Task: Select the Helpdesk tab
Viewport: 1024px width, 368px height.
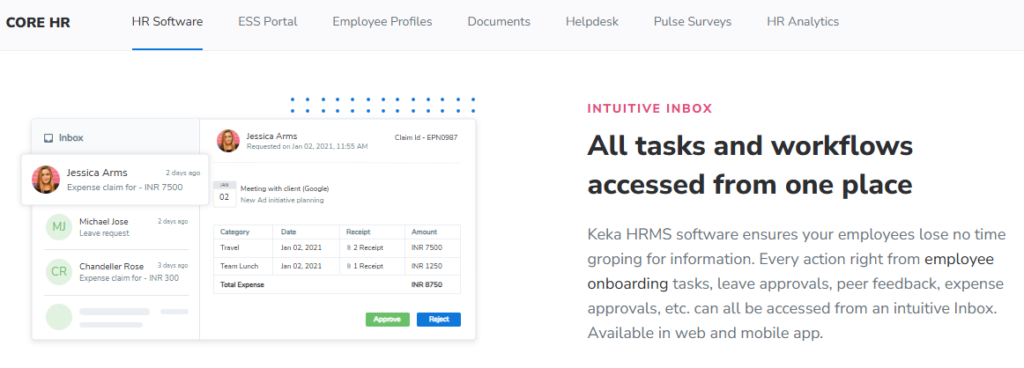Action: point(592,22)
